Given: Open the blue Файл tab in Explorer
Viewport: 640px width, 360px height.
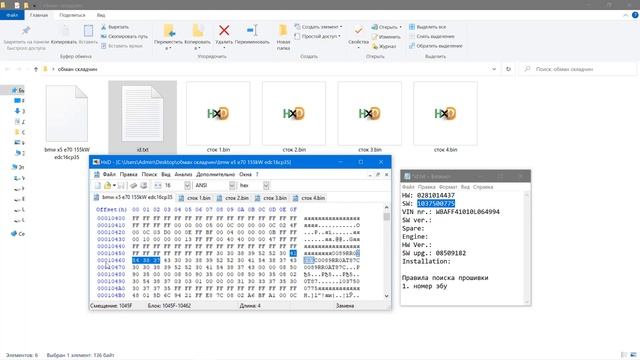Looking at the screenshot, I should pyautogui.click(x=12, y=15).
